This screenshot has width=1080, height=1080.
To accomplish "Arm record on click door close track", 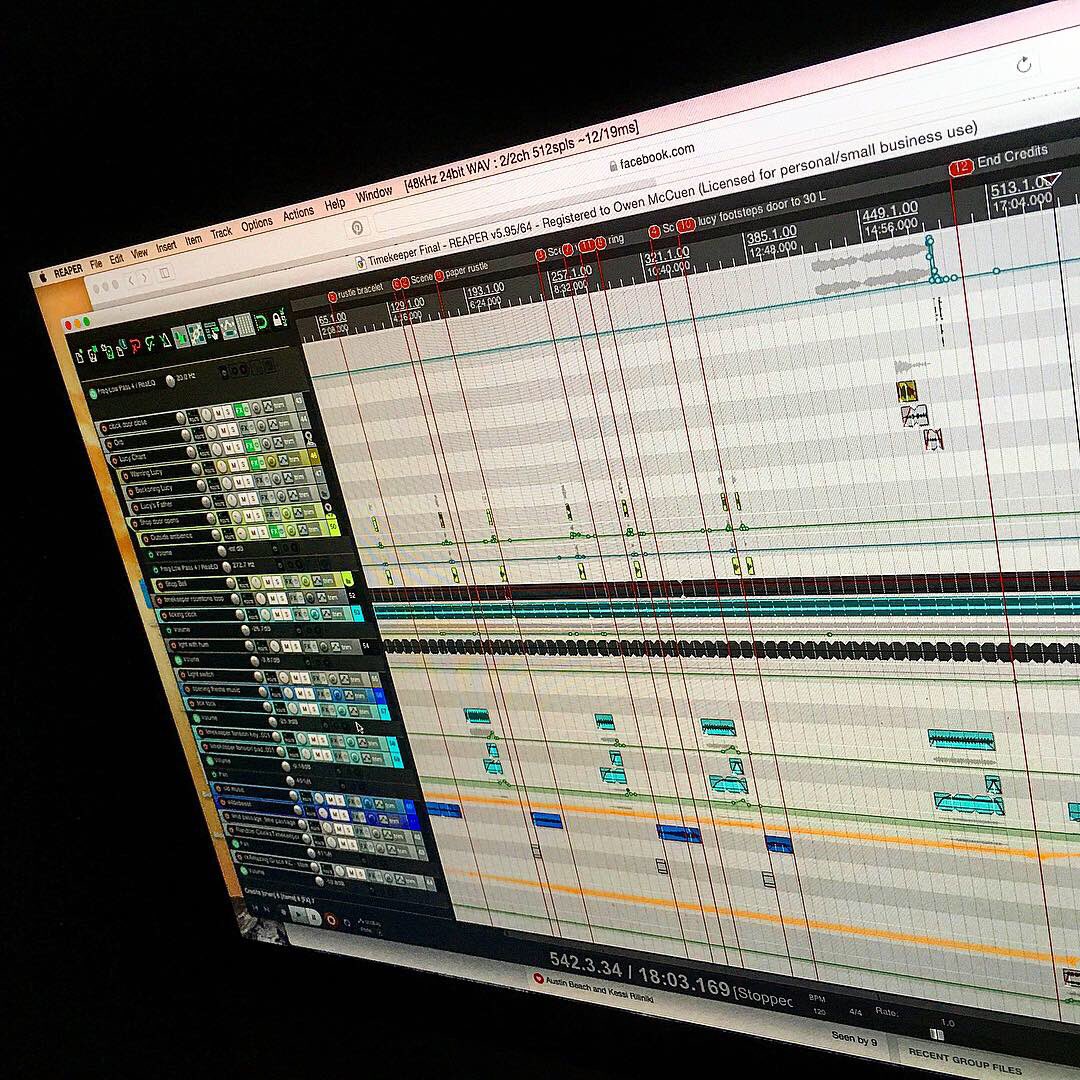I will (104, 428).
